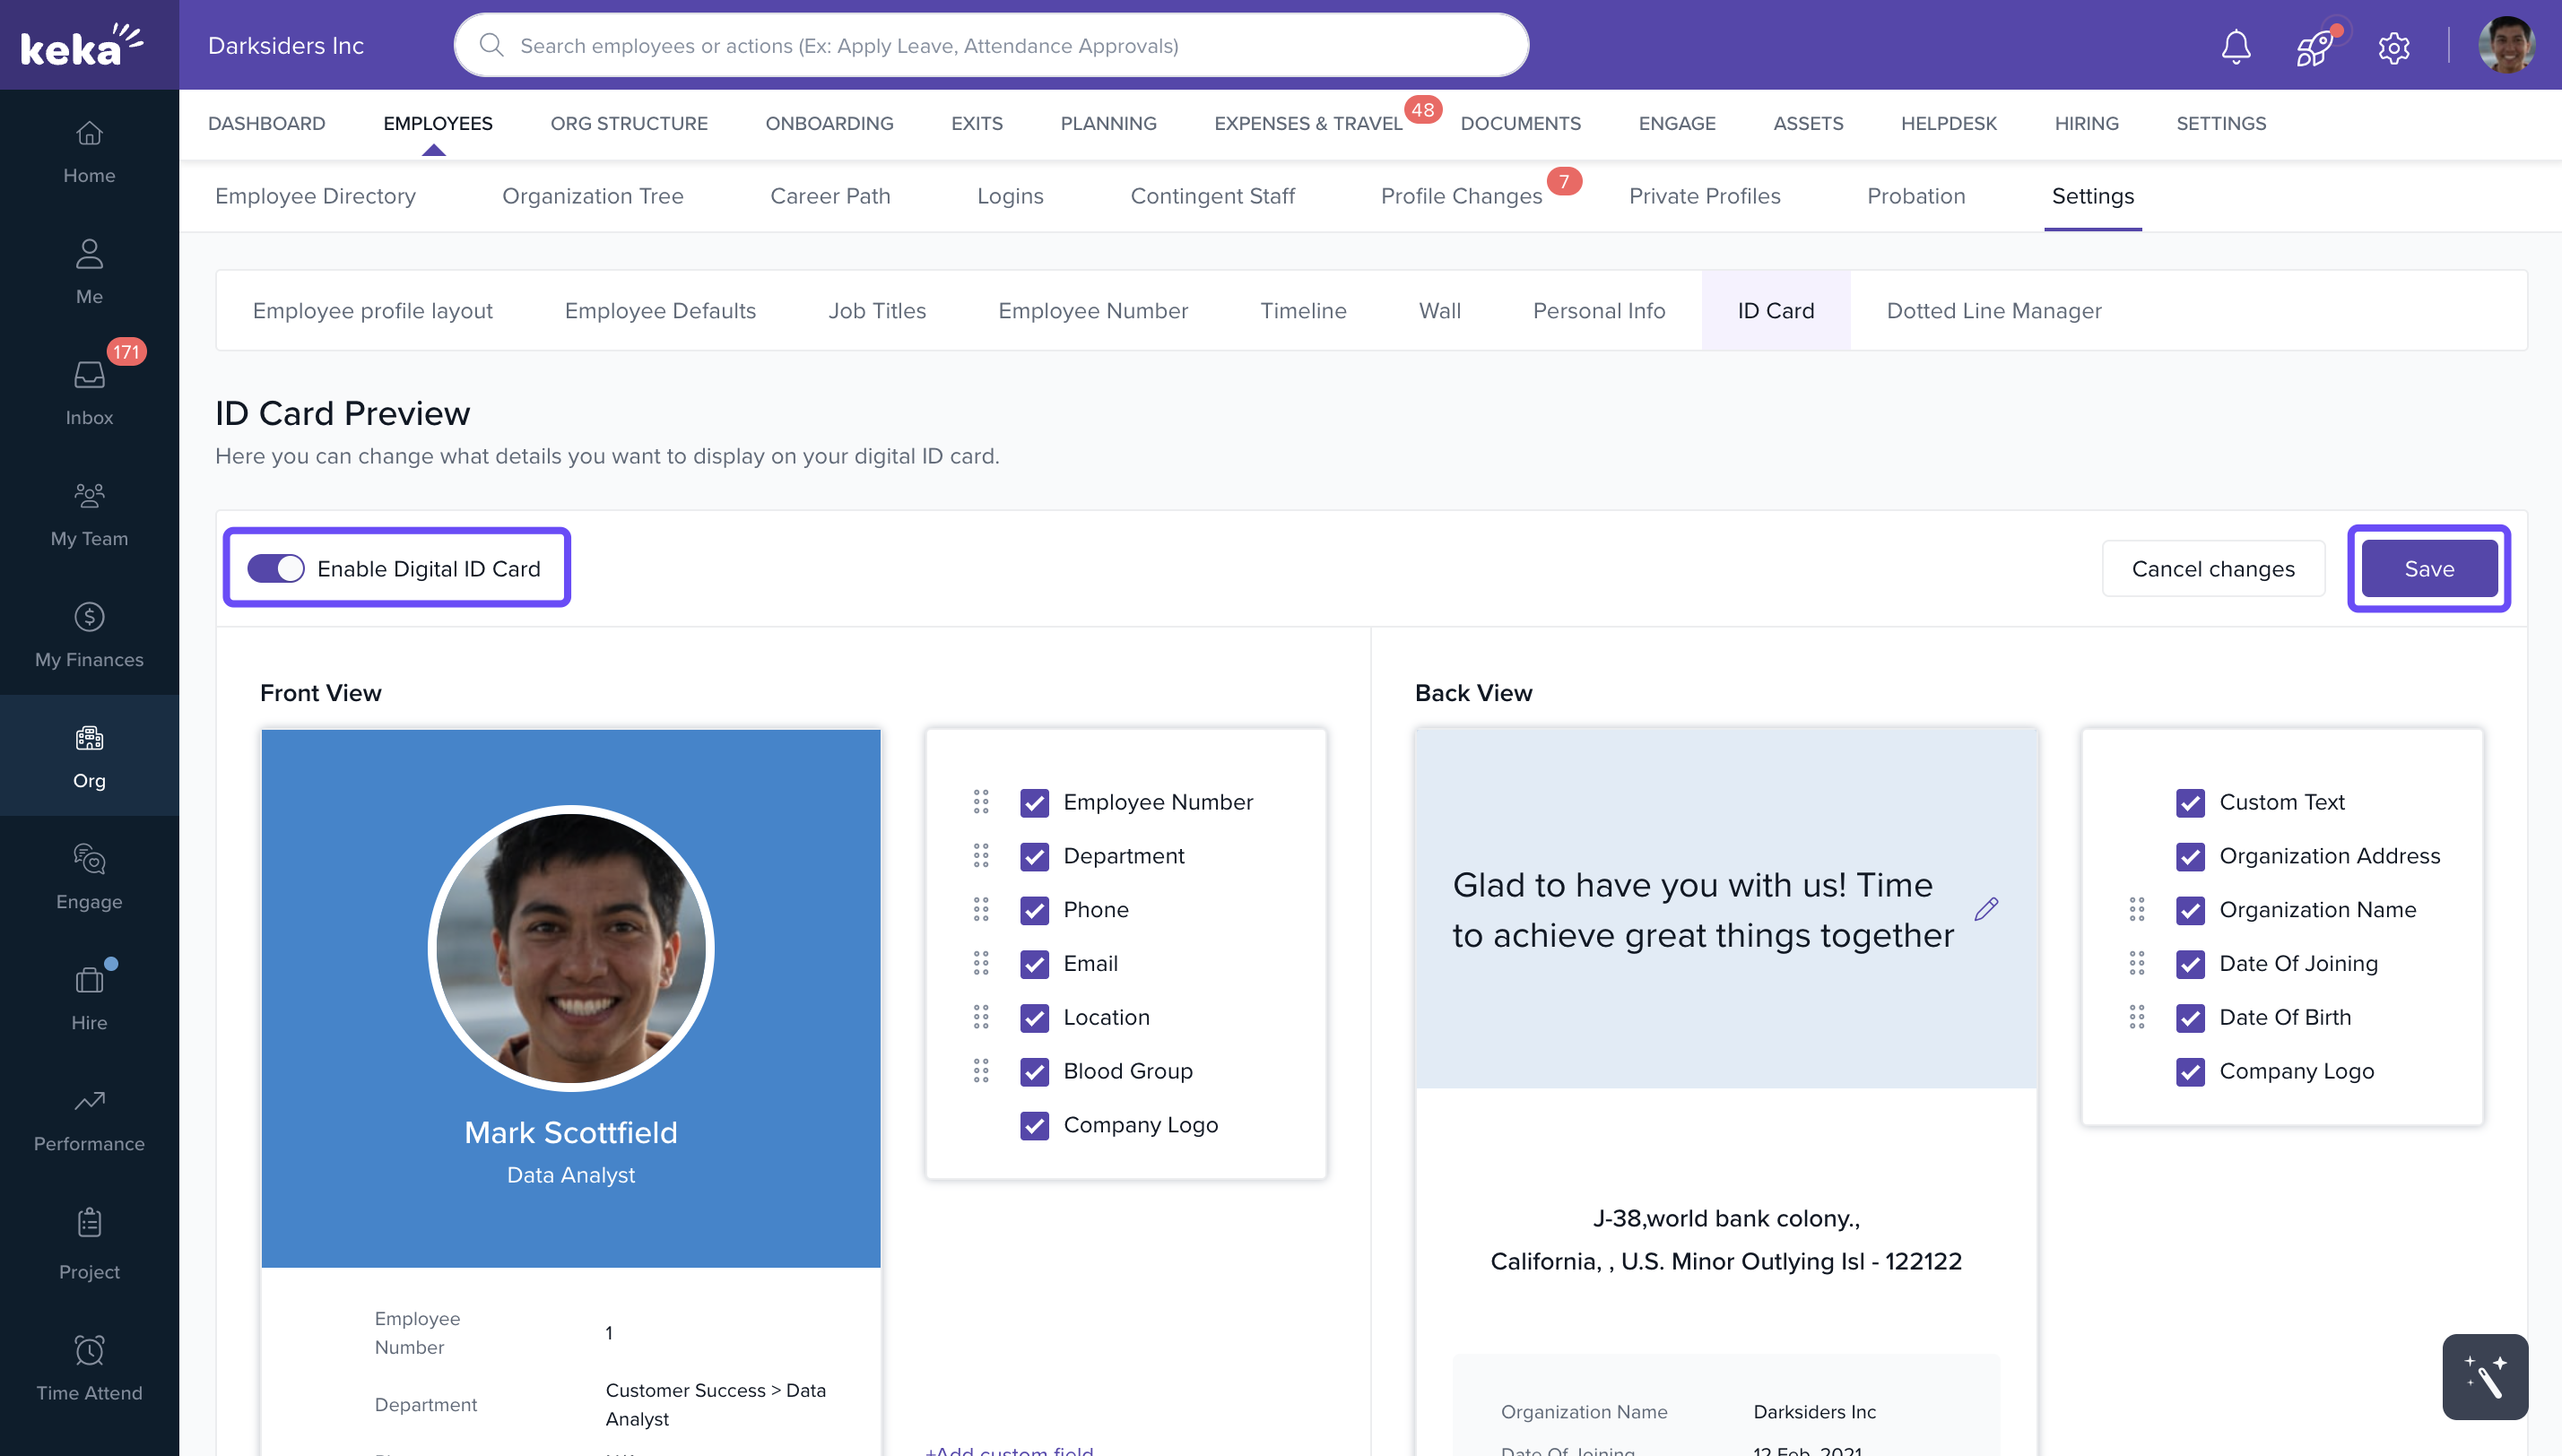Image resolution: width=2562 pixels, height=1456 pixels.
Task: Uncheck the Organization Address checkbox
Action: (2190, 856)
